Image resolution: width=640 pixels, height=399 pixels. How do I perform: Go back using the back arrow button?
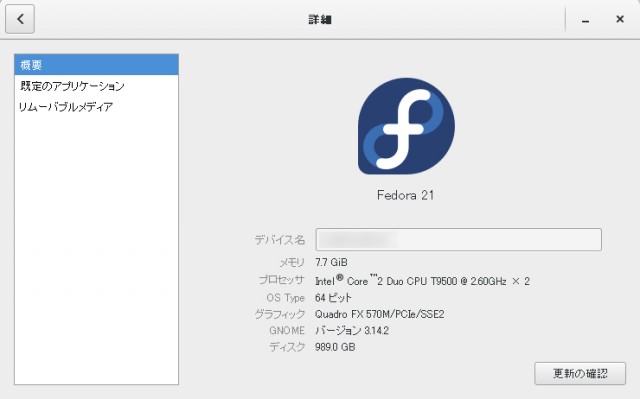(x=20, y=19)
